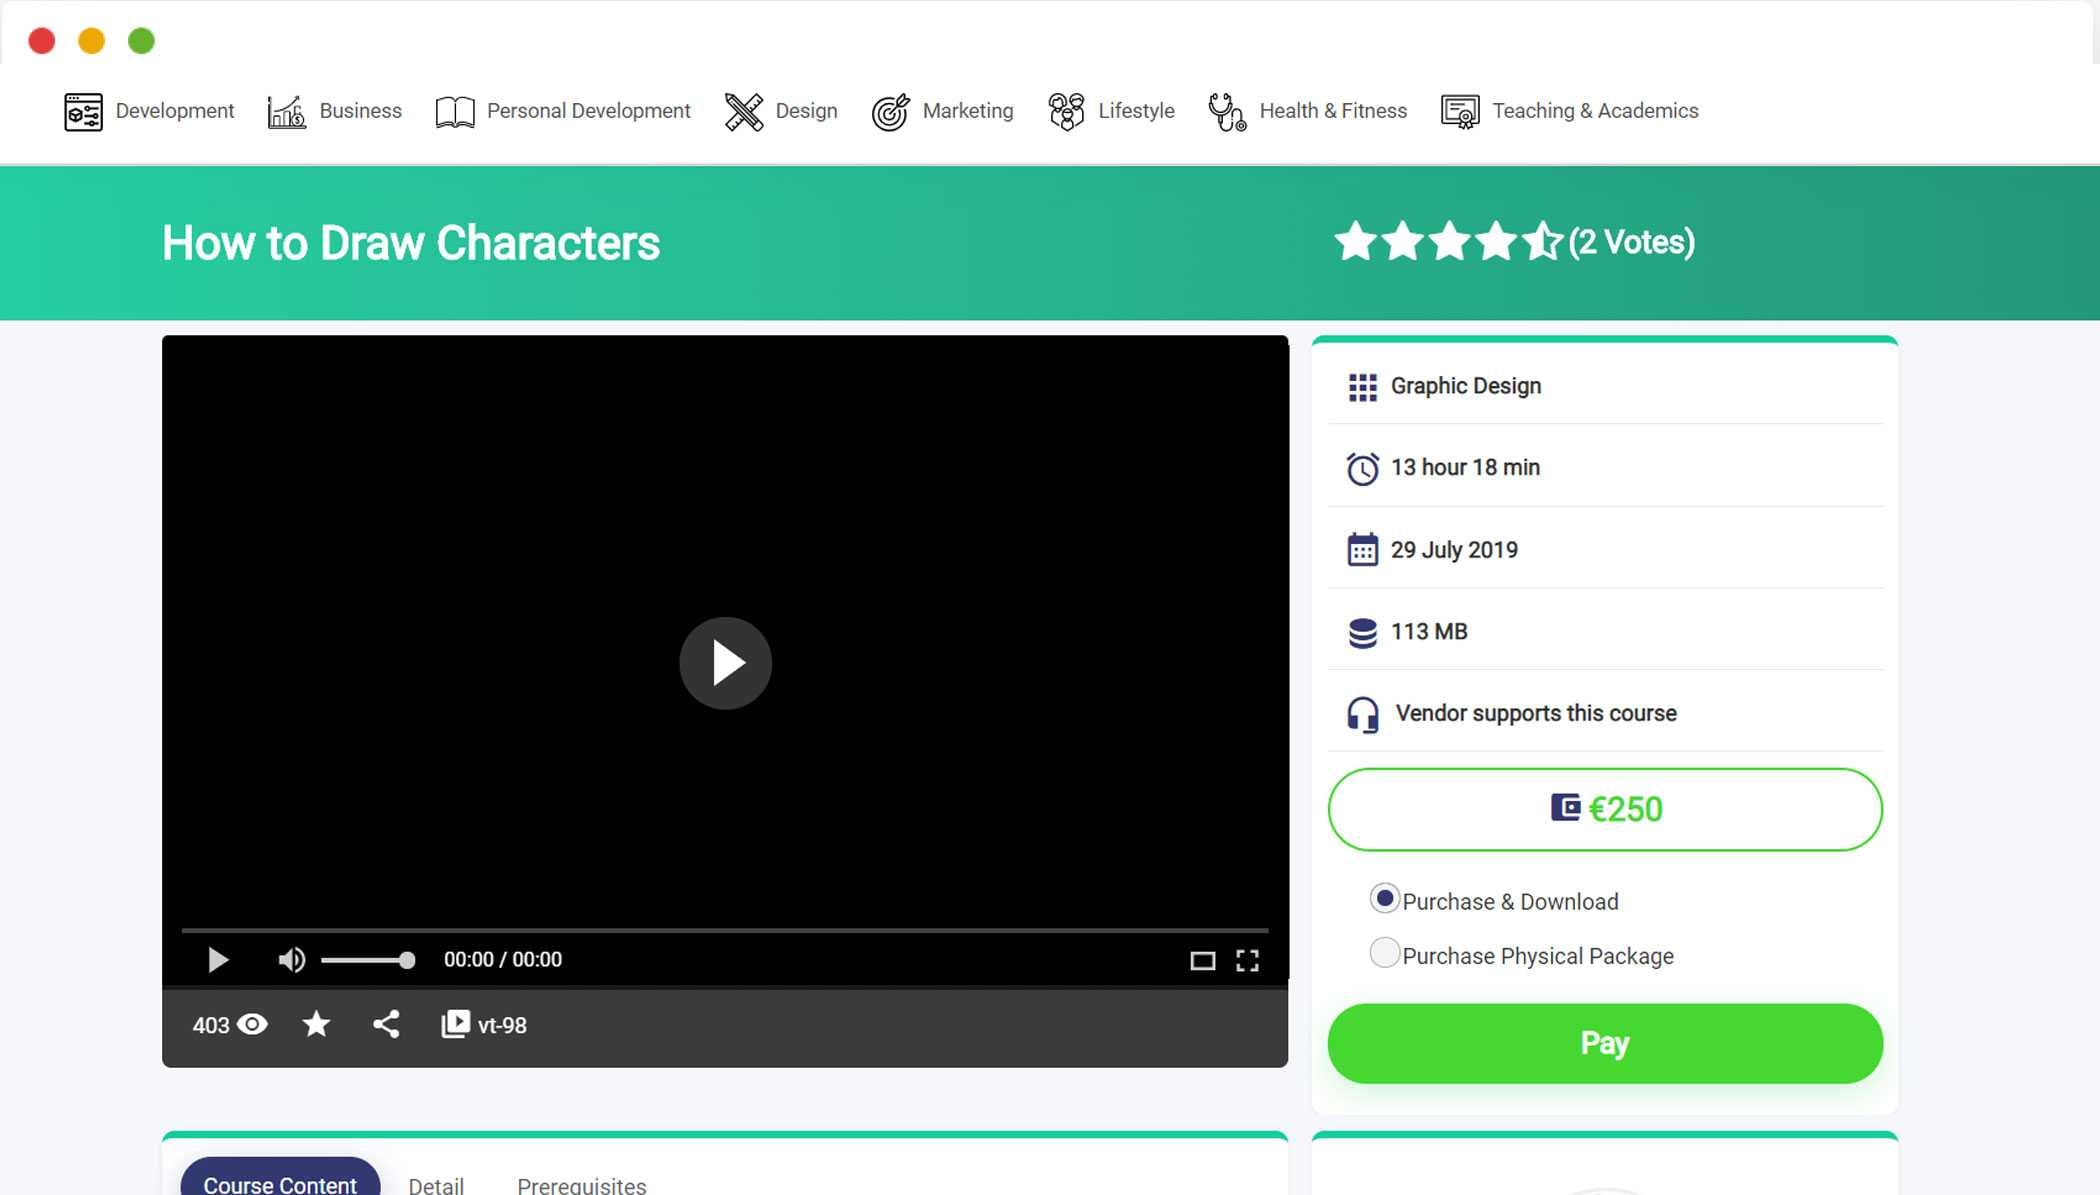
Task: Seek on the video progress bar
Action: [724, 930]
